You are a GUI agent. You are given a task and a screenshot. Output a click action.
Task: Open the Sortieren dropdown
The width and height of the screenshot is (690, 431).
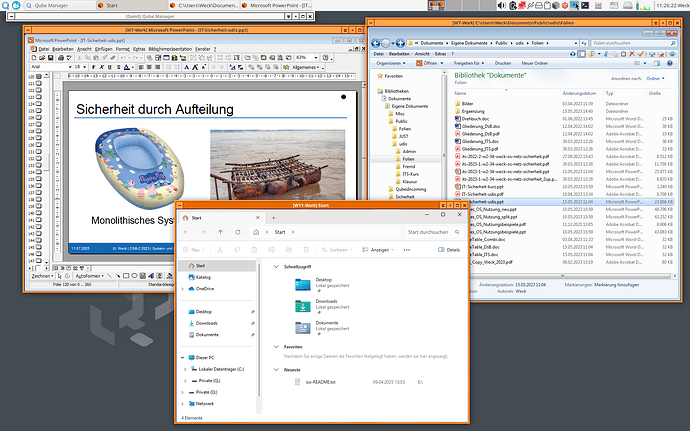coord(335,250)
